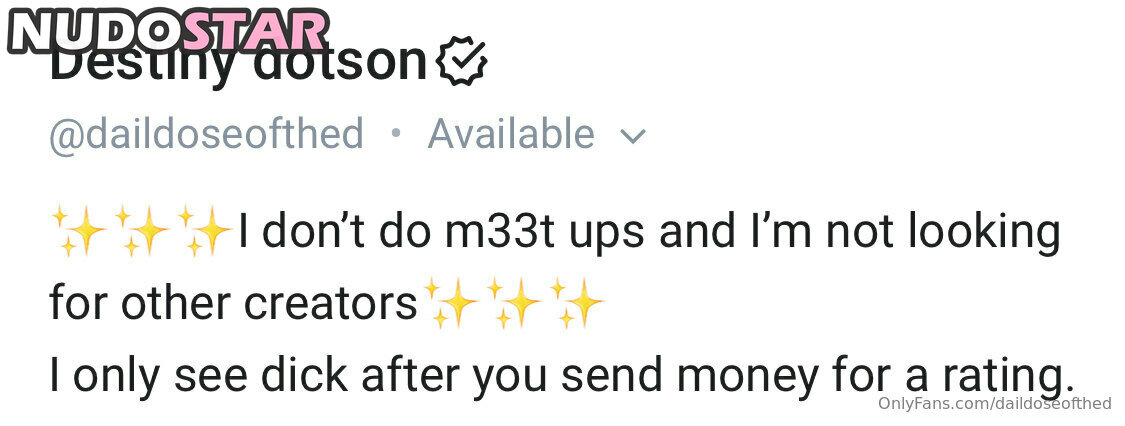Screen dimensions: 1125x426
Task: Open the Destiny dotson profile name
Action: point(238,63)
